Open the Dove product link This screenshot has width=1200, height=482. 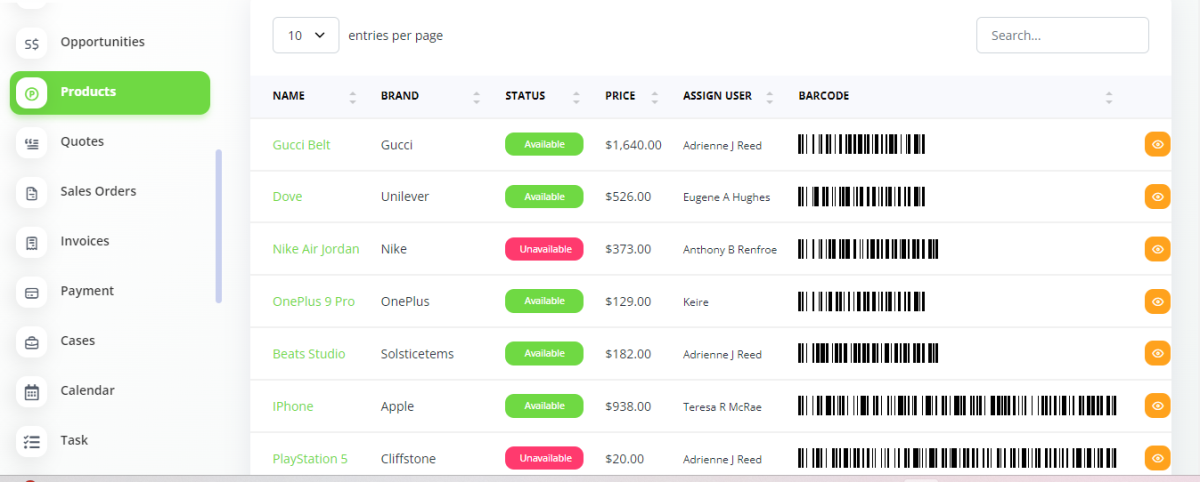tap(287, 197)
